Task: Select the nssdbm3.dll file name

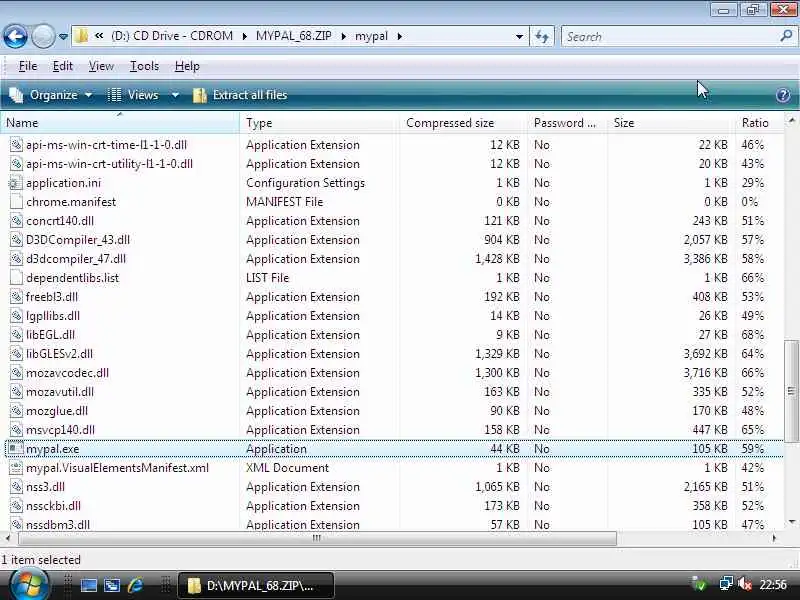Action: coord(58,524)
